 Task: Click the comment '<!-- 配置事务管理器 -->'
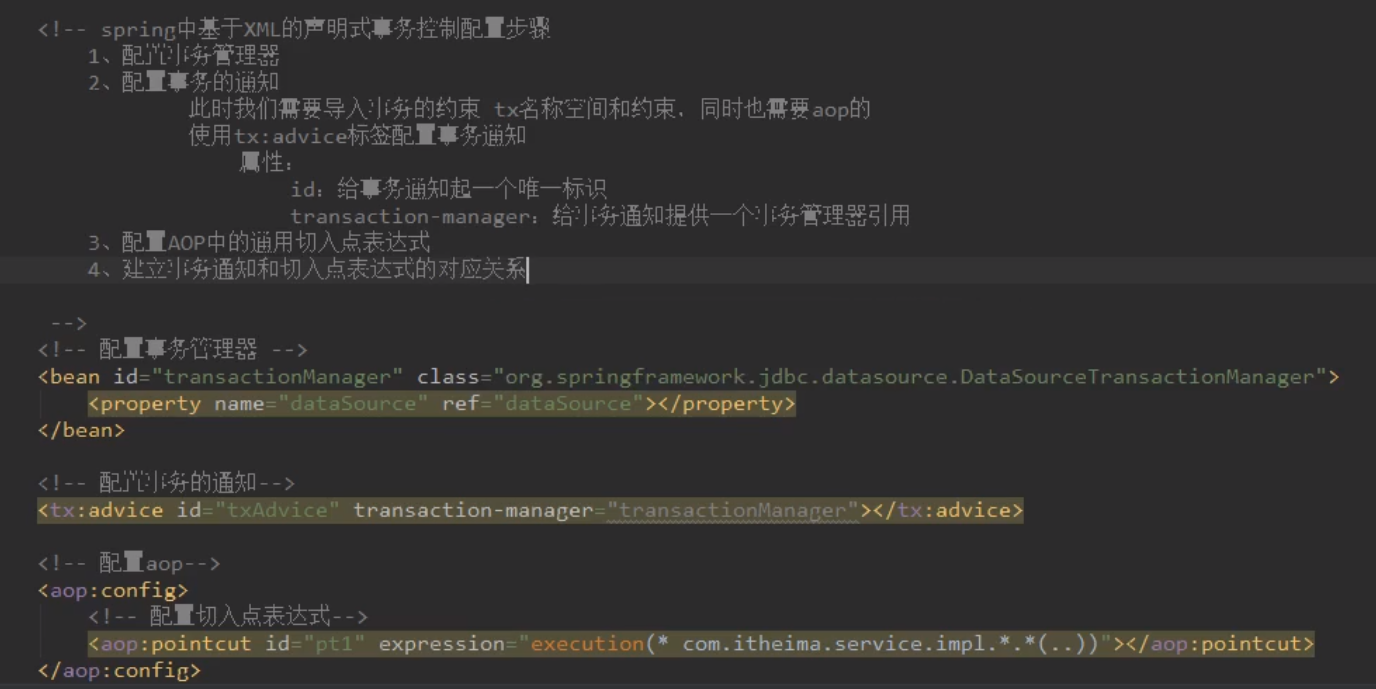pyautogui.click(x=172, y=349)
